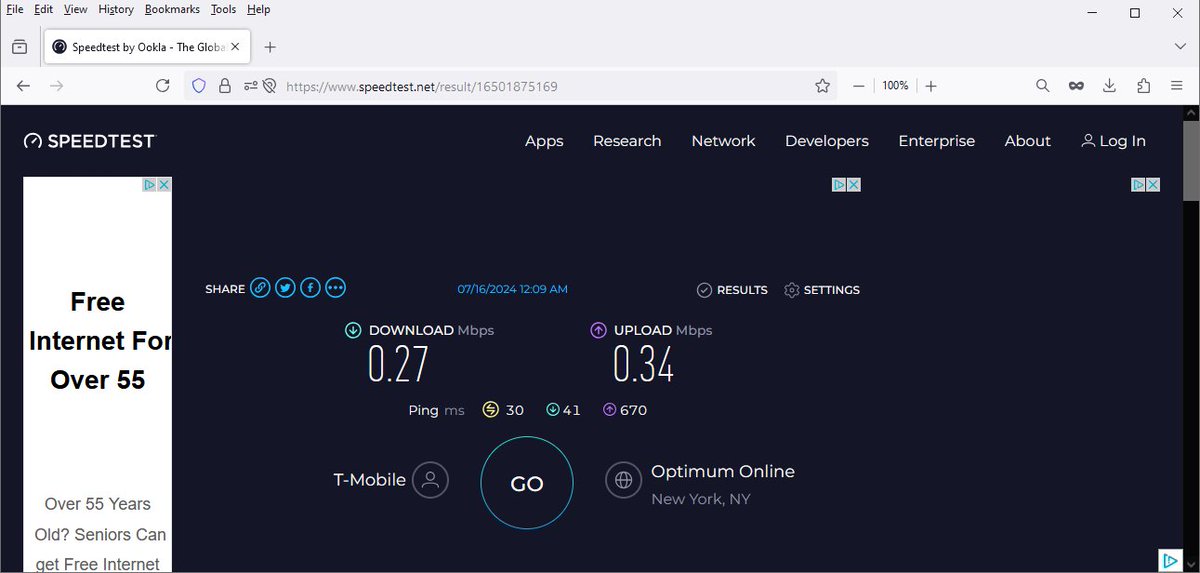Click the globe server icon
This screenshot has width=1200, height=573.
(623, 480)
